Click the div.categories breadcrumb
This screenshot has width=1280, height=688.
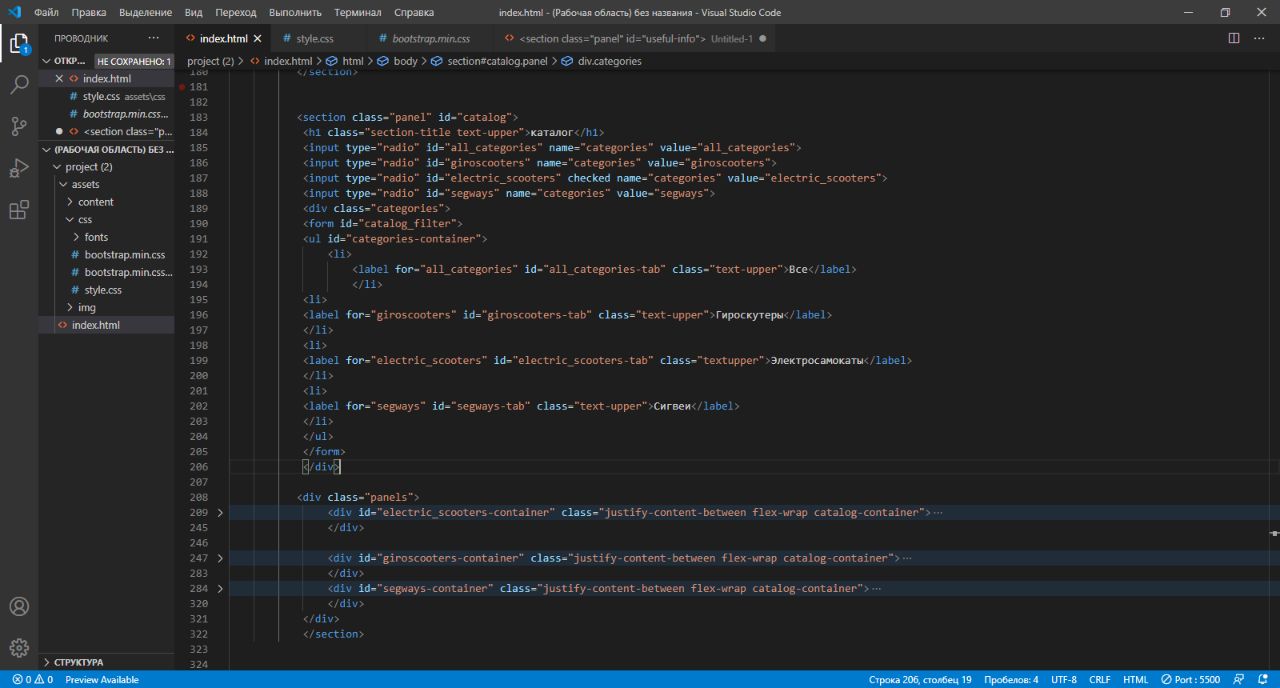tap(602, 61)
